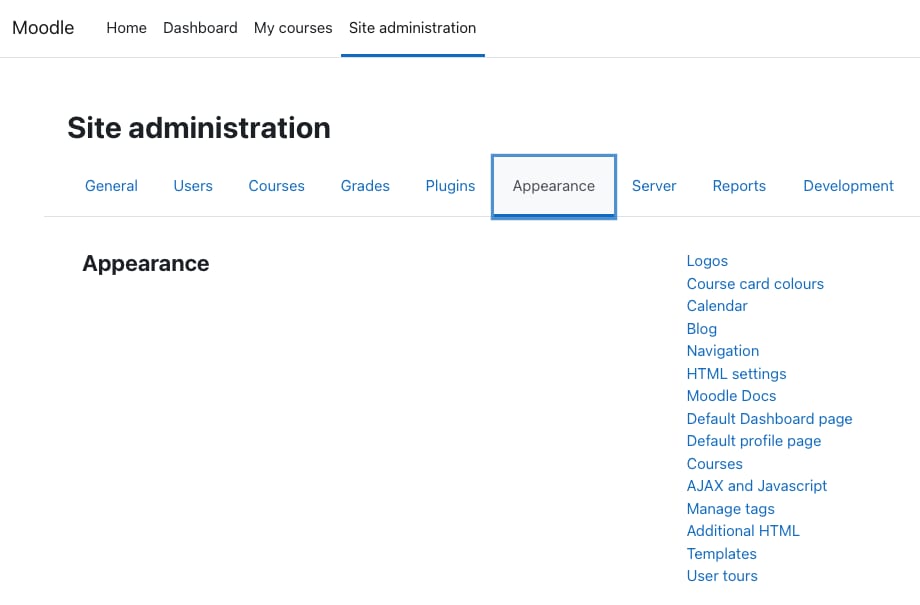This screenshot has height=605, width=920.
Task: Open AJAX and Javascript settings
Action: tap(756, 486)
